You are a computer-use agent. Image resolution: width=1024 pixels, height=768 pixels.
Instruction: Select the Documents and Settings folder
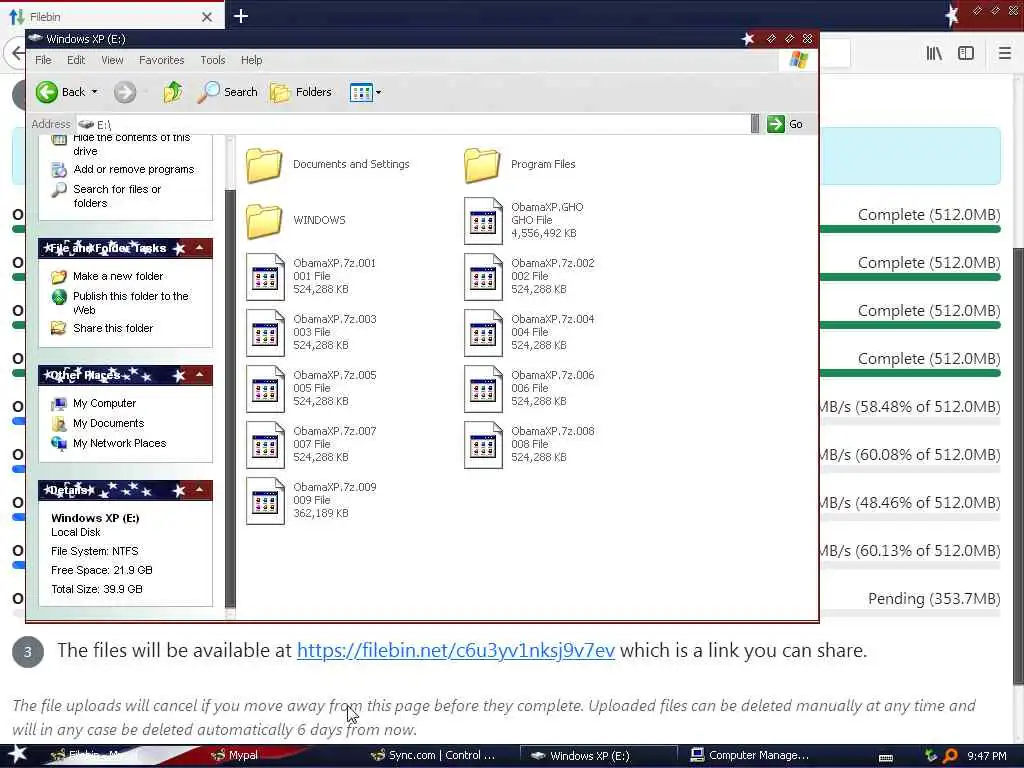point(328,165)
